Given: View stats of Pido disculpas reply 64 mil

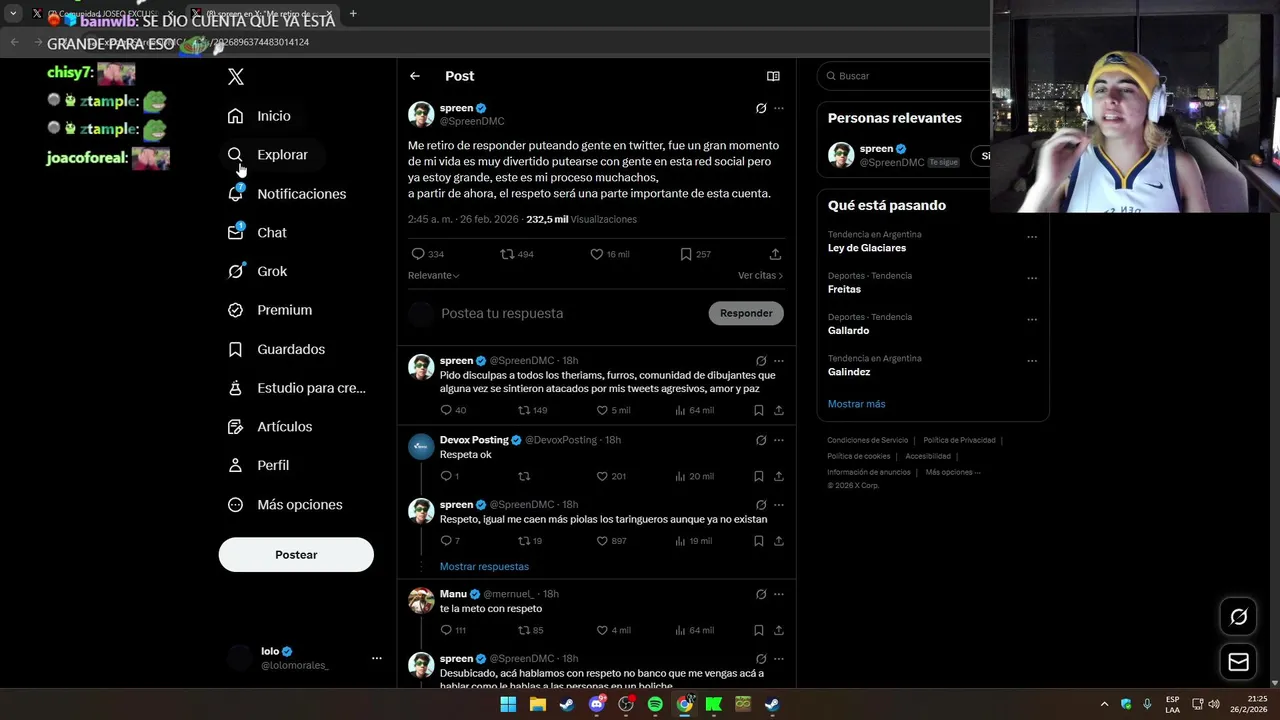Looking at the screenshot, I should (694, 410).
